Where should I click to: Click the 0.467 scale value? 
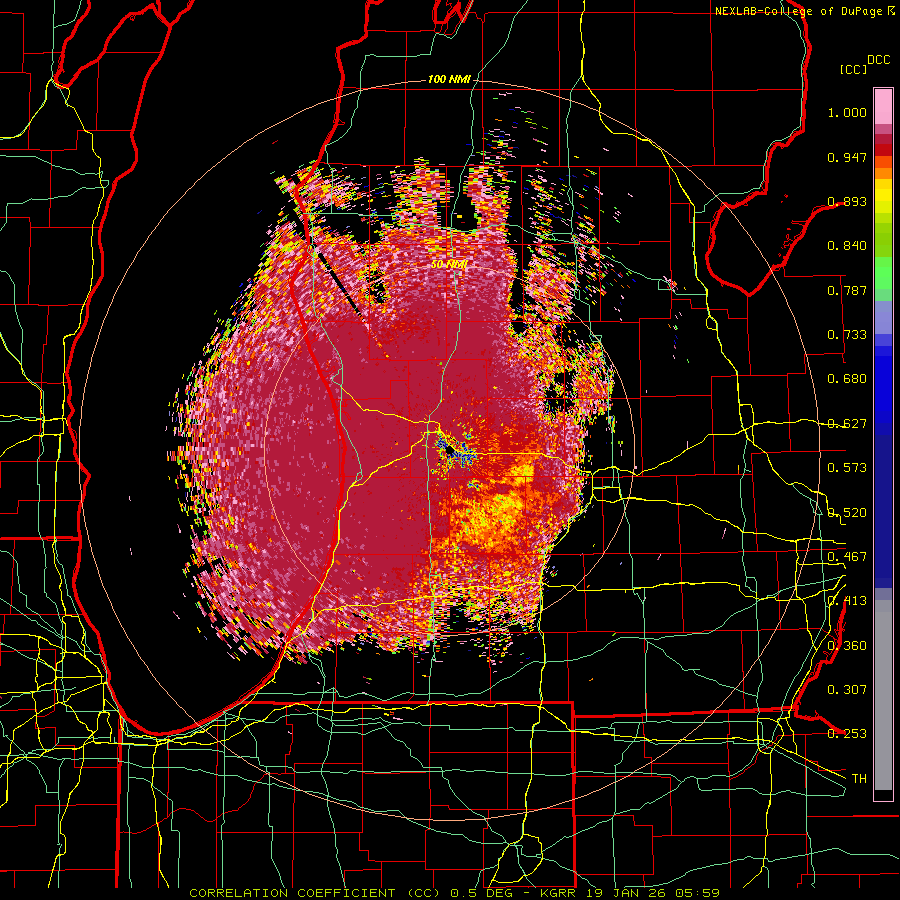pos(847,557)
